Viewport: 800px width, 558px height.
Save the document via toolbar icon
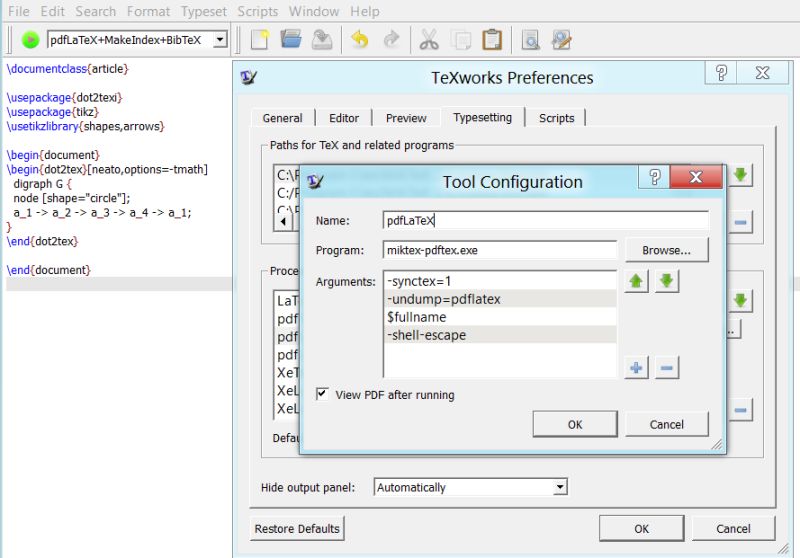[322, 40]
